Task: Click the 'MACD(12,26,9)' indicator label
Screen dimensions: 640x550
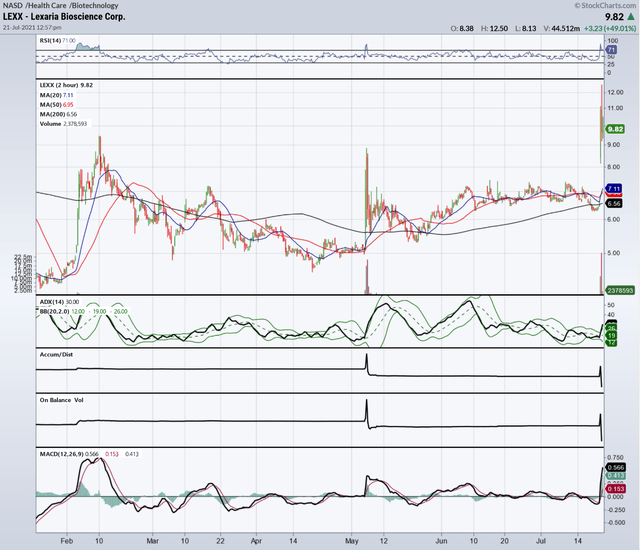Action: click(x=62, y=454)
